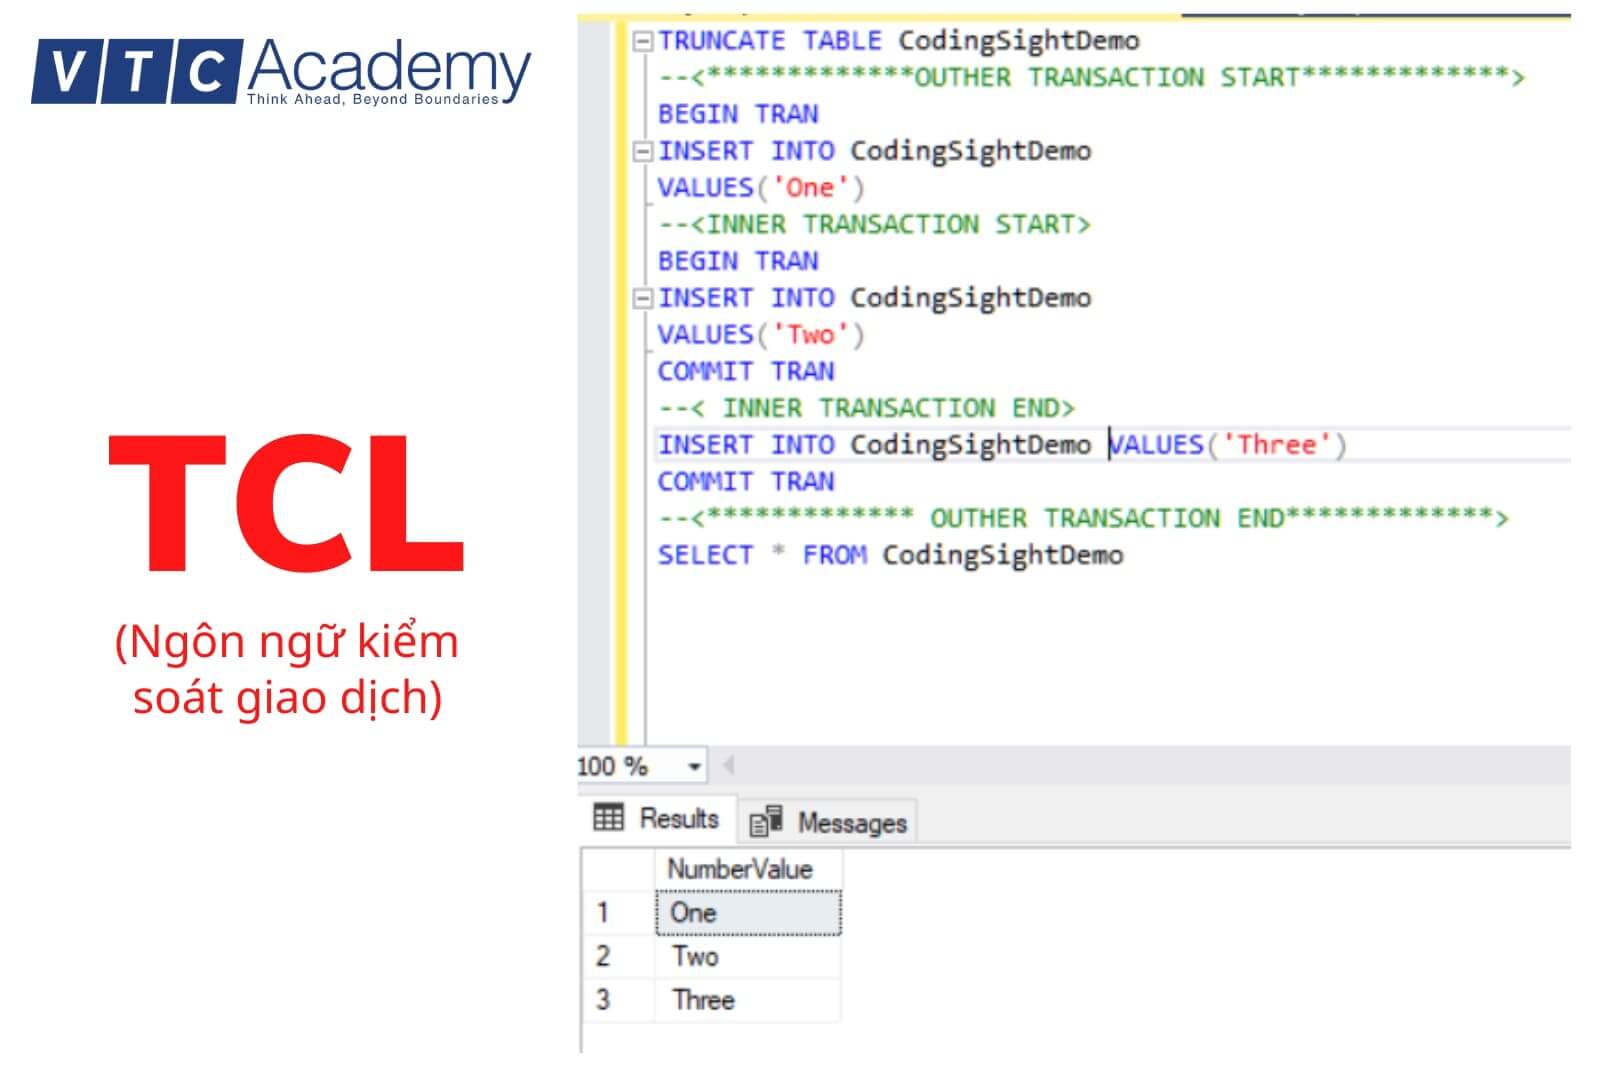1600x1067 pixels.
Task: Click row header number 1
Action: point(603,913)
